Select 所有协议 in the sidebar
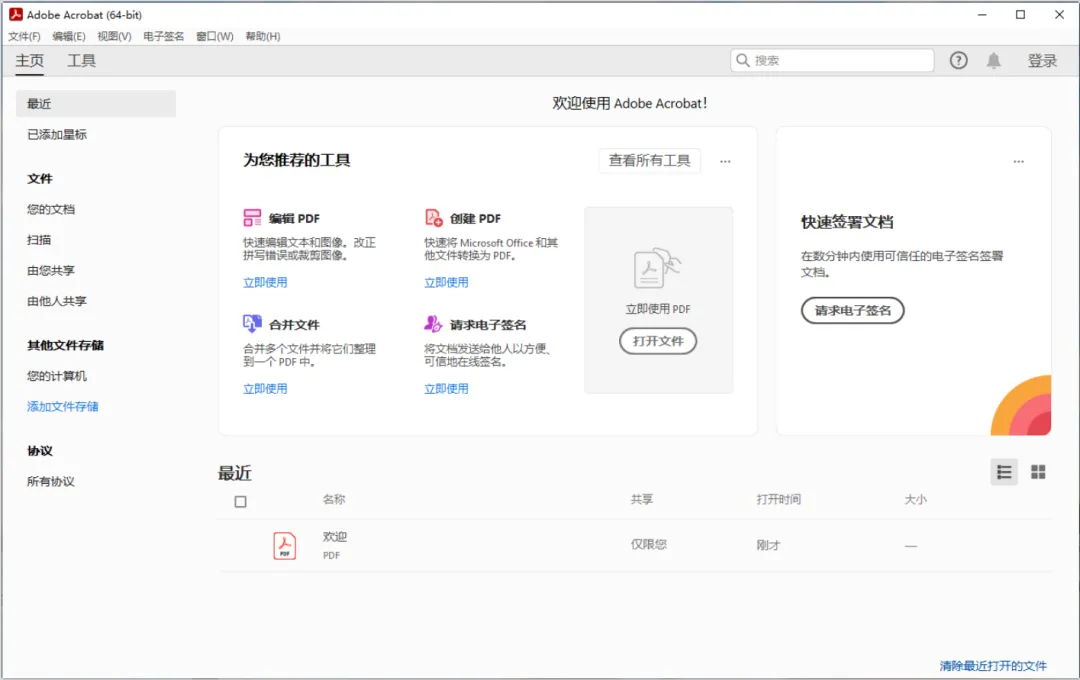 click(51, 482)
